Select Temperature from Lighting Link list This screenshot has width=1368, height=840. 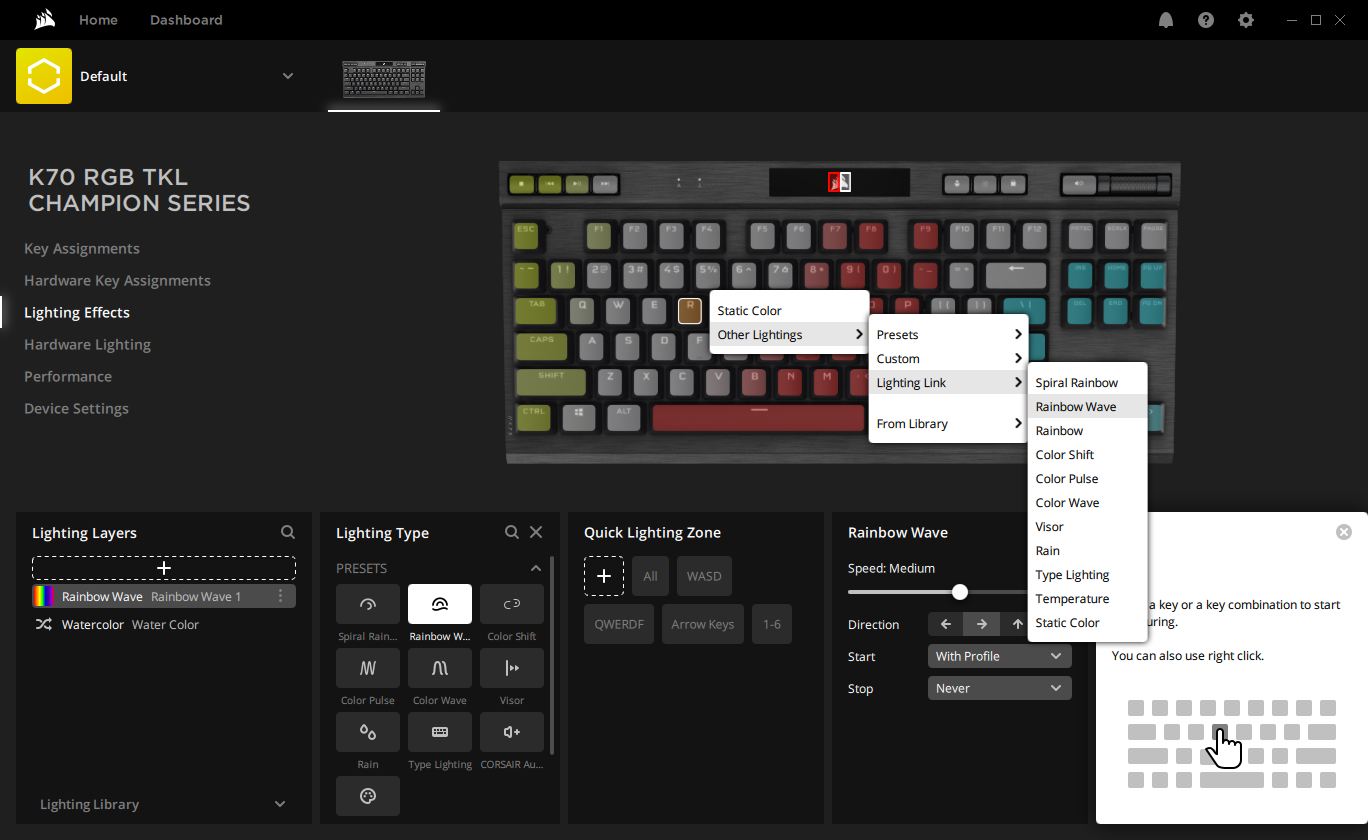1087,599
